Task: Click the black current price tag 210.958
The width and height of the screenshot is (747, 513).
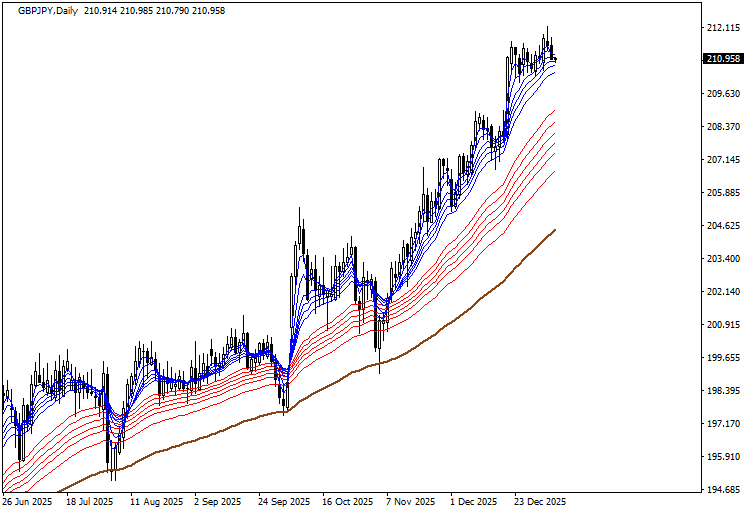Action: pos(722,59)
